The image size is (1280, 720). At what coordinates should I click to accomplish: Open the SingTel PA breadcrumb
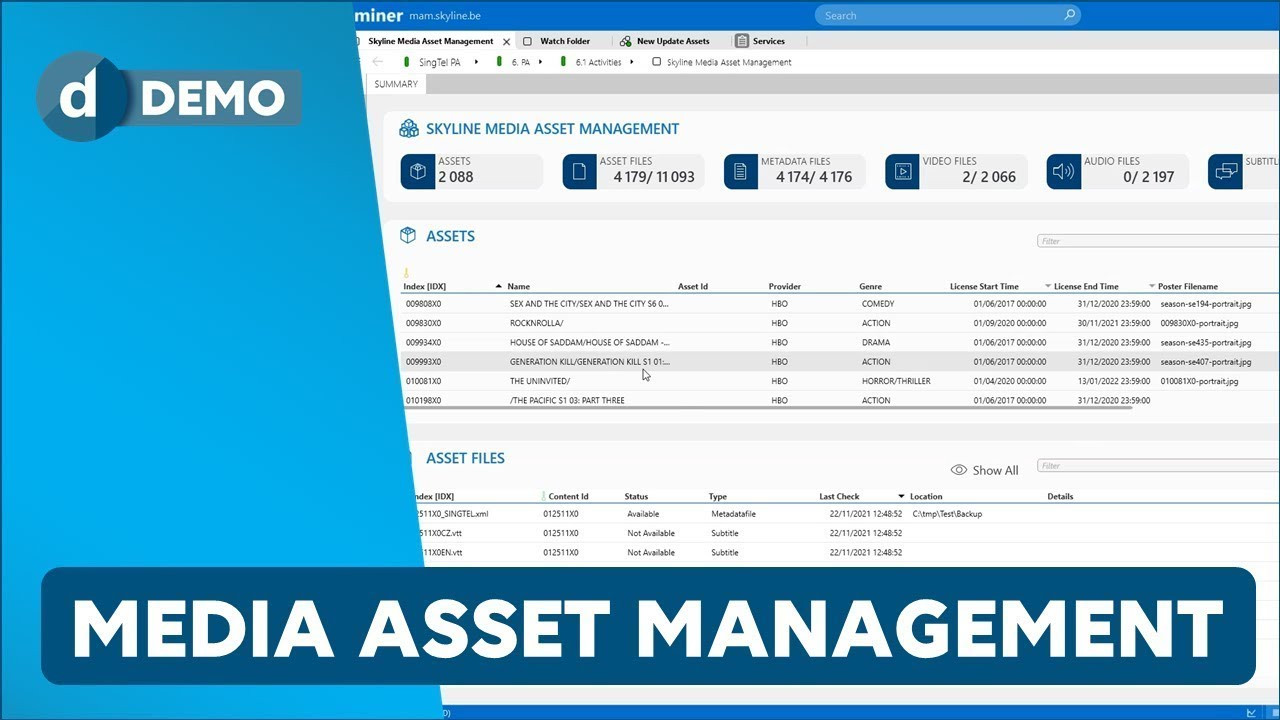click(440, 62)
